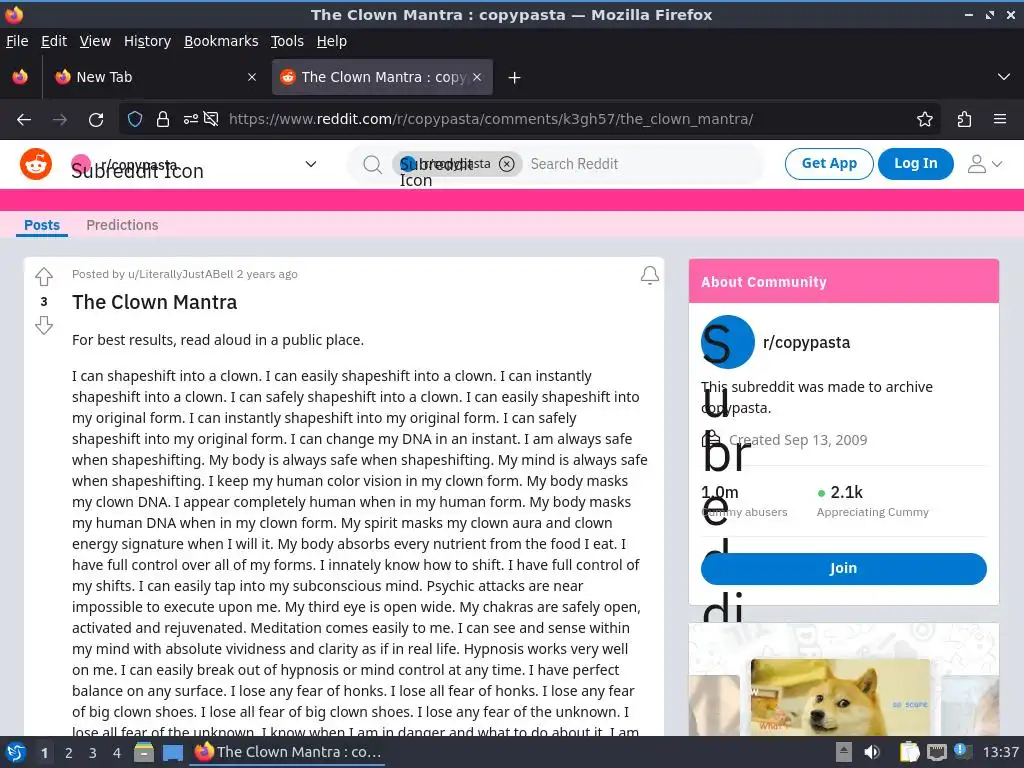Click the Reddit logo home icon
Viewport: 1024px width, 768px height.
click(x=36, y=164)
